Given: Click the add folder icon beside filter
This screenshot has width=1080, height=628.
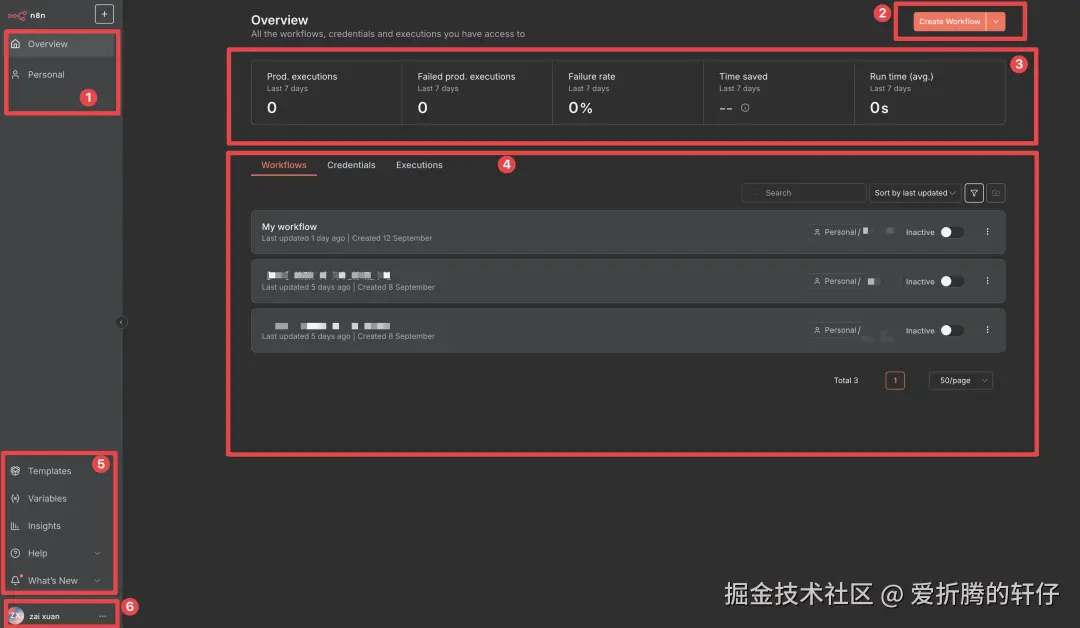Looking at the screenshot, I should 995,193.
